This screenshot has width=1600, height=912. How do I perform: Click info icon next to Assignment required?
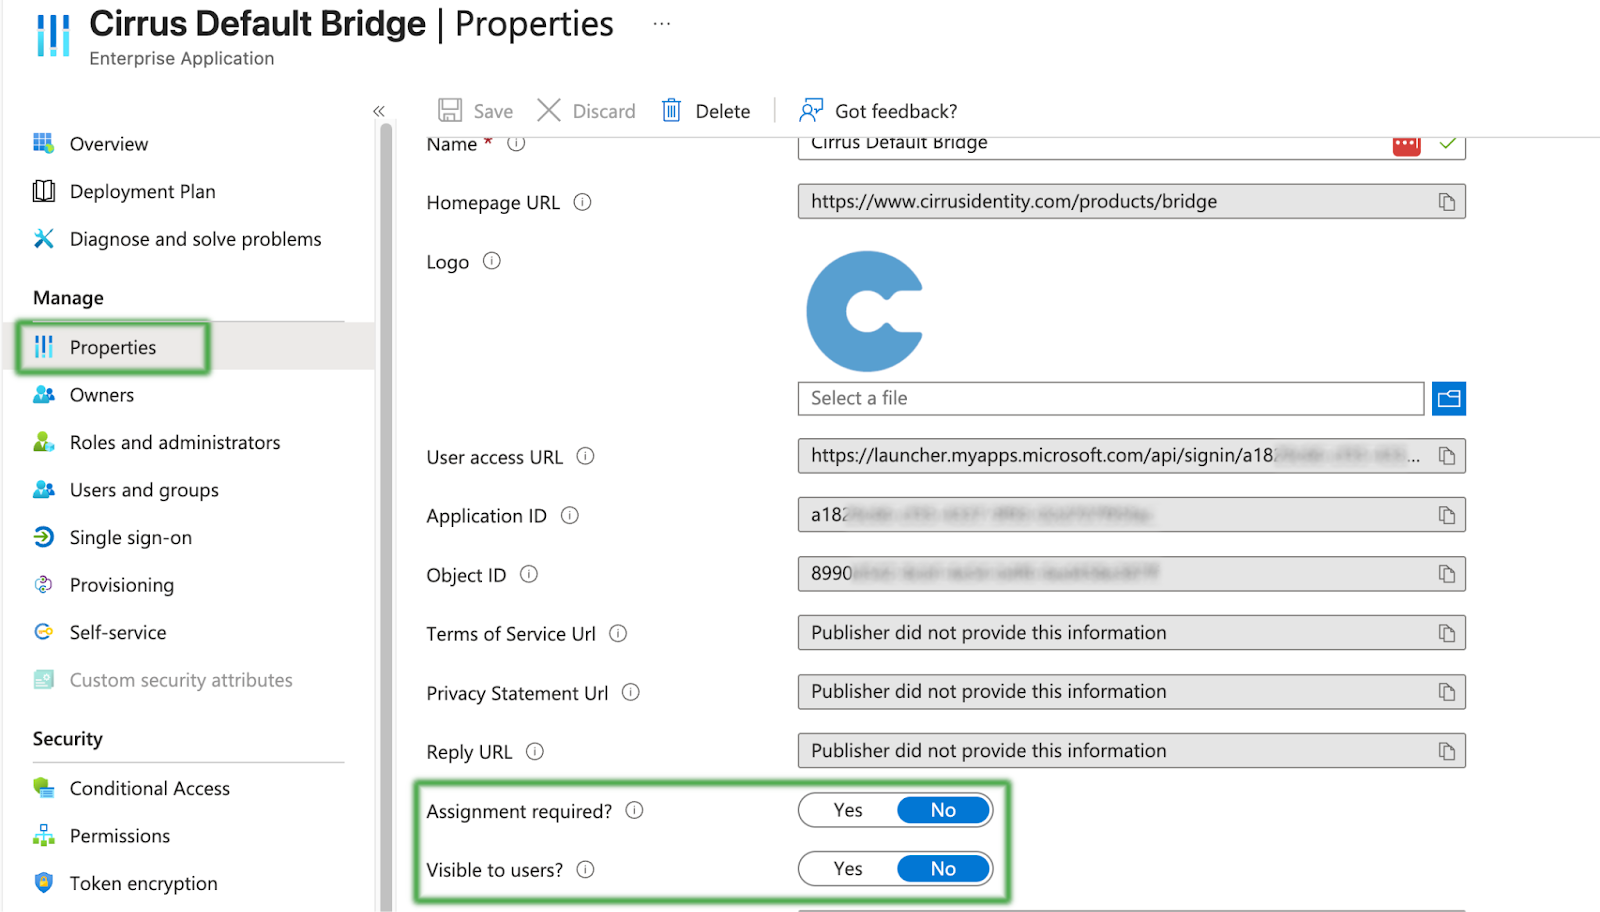point(635,811)
